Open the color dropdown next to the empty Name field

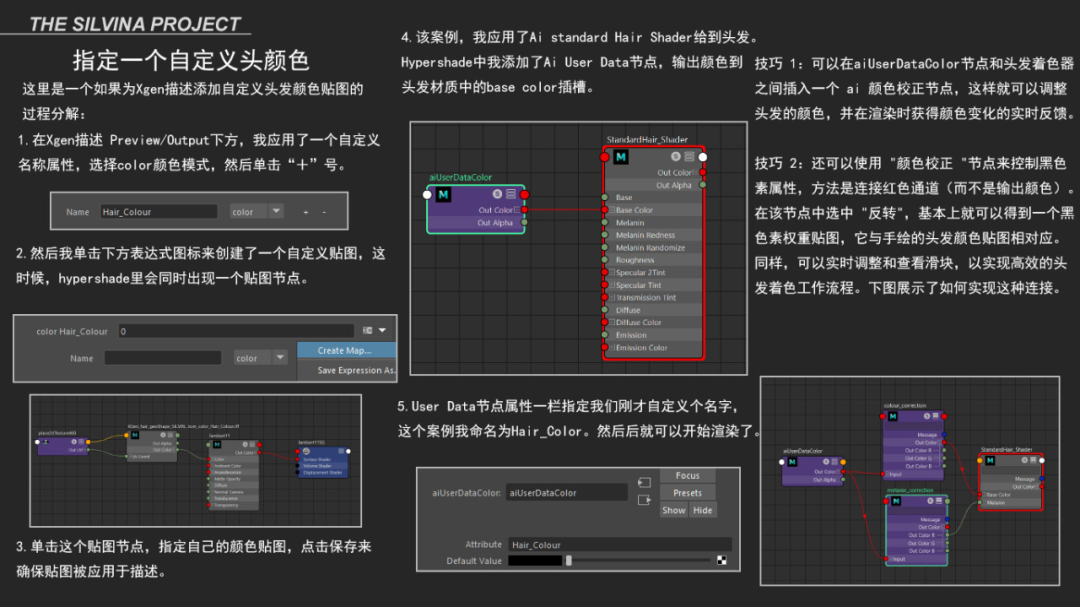[260, 358]
